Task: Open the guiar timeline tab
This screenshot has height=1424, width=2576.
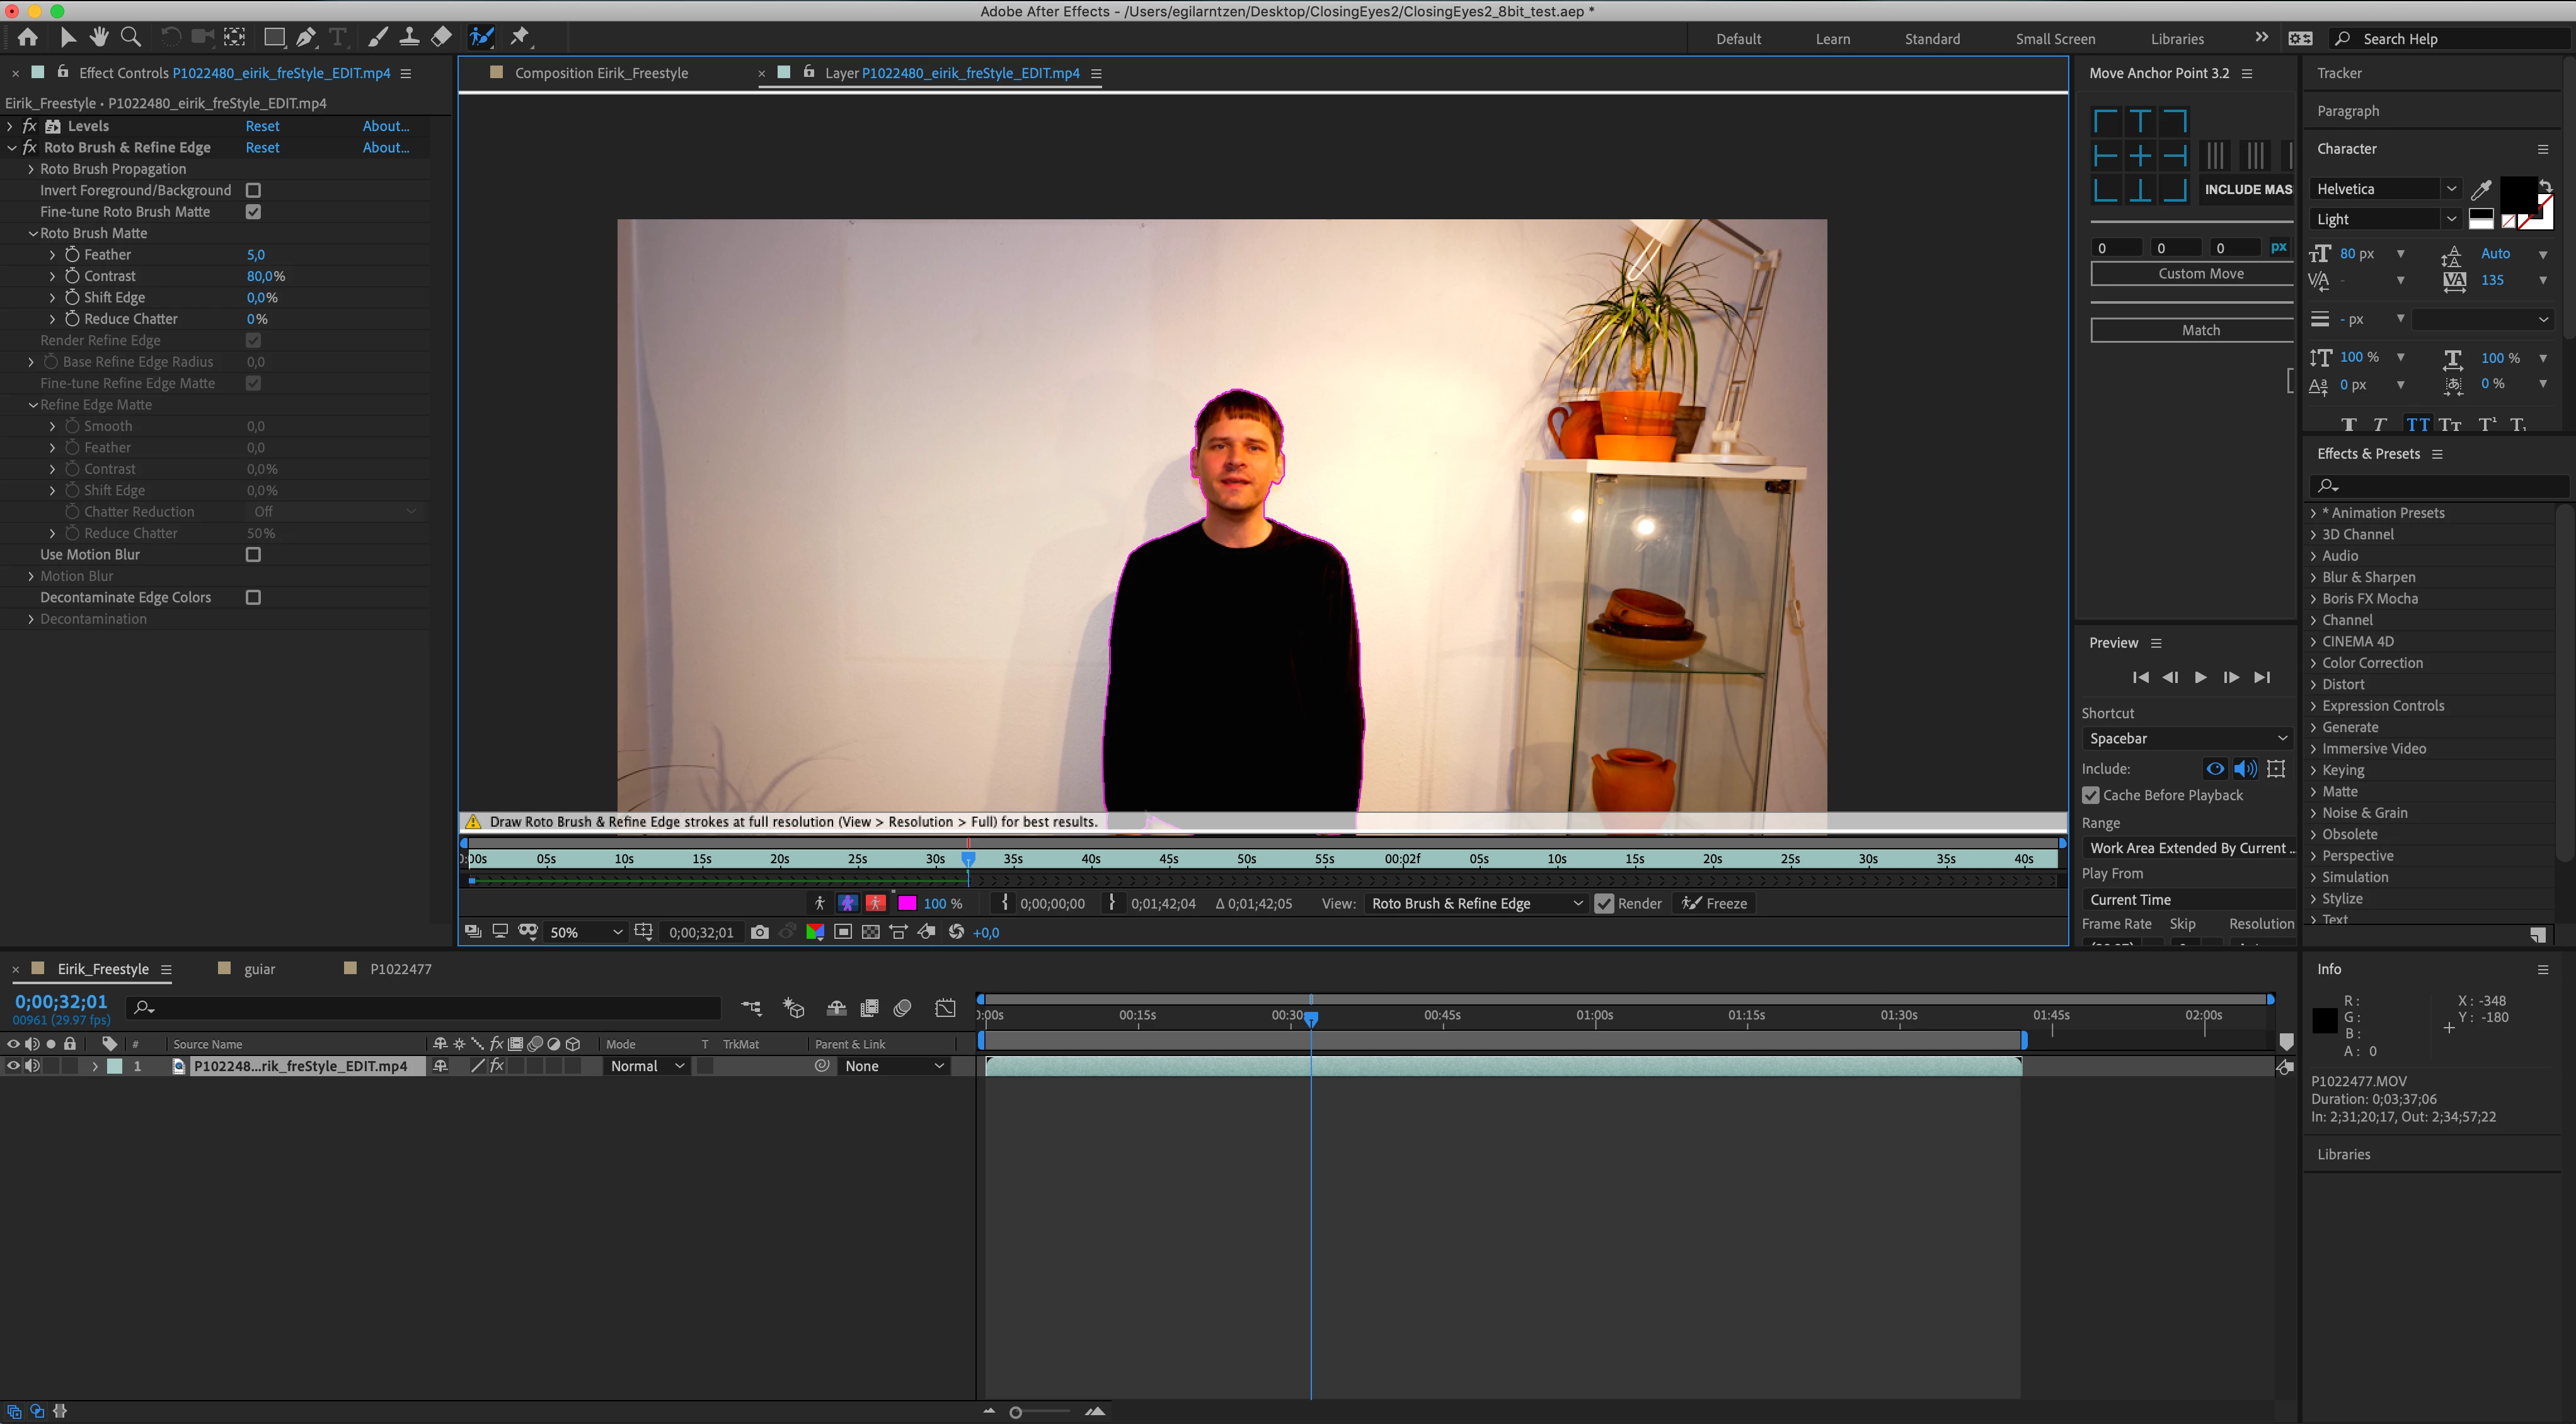Action: (259, 968)
